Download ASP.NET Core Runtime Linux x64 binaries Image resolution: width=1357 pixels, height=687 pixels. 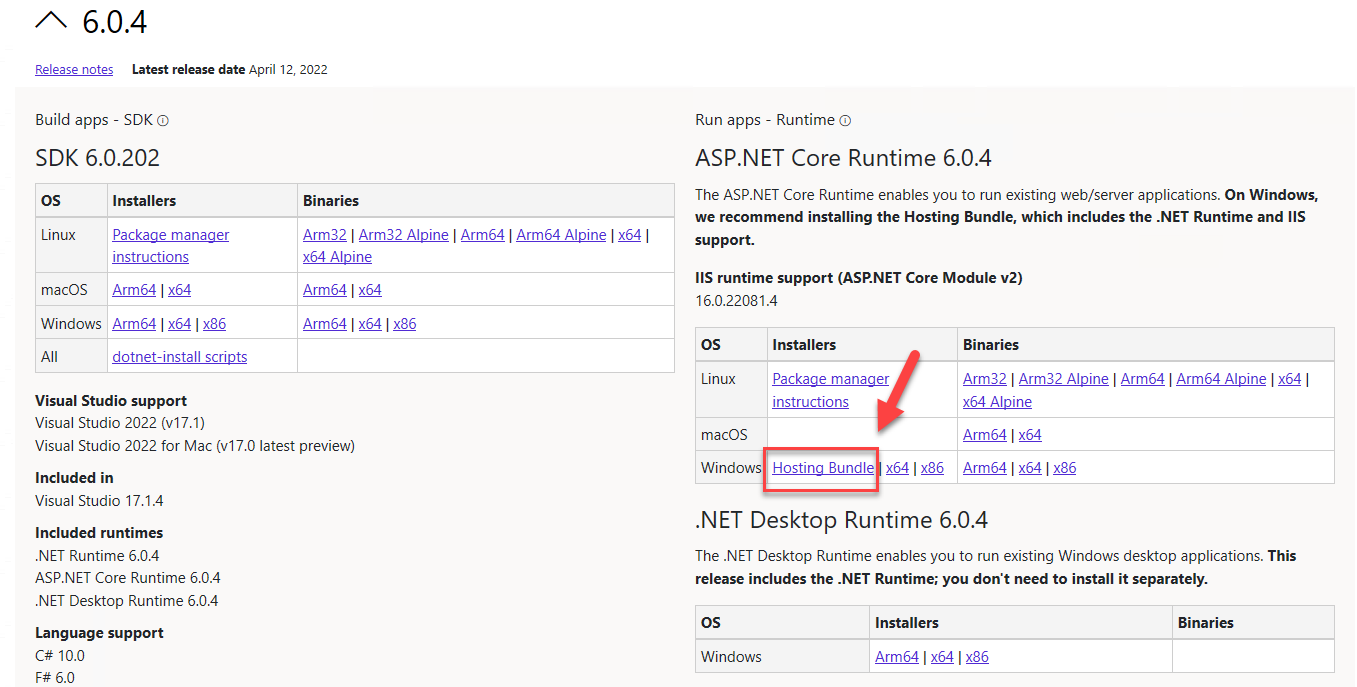pos(1290,379)
